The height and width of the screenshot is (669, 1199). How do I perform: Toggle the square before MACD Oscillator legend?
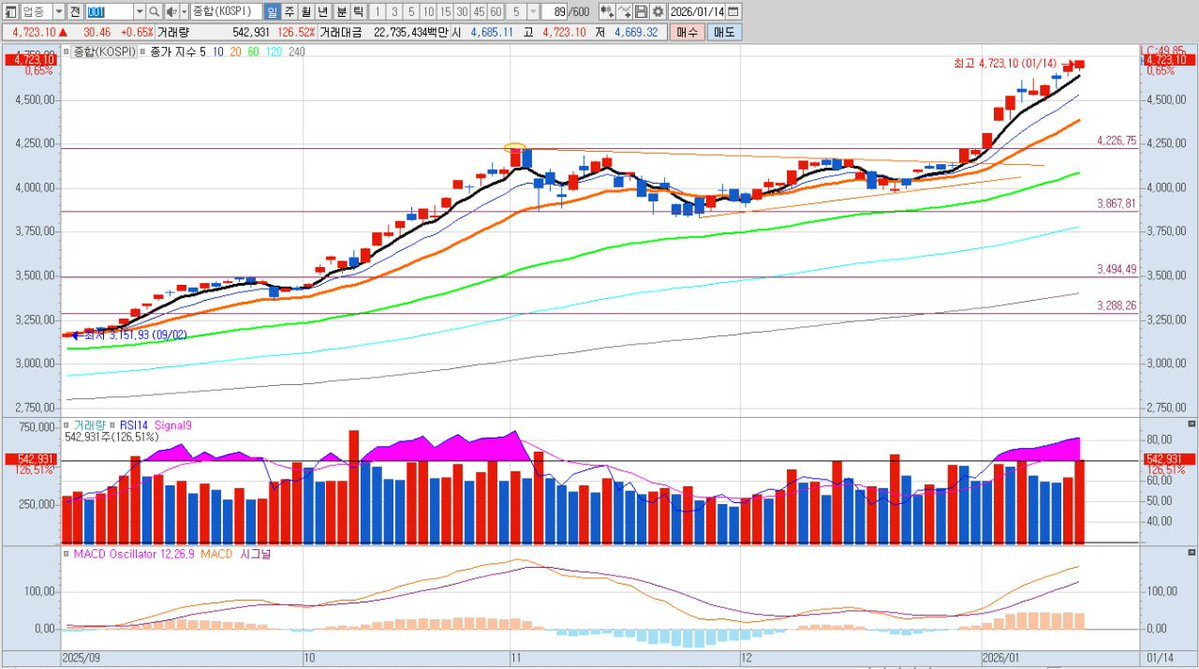click(x=67, y=554)
